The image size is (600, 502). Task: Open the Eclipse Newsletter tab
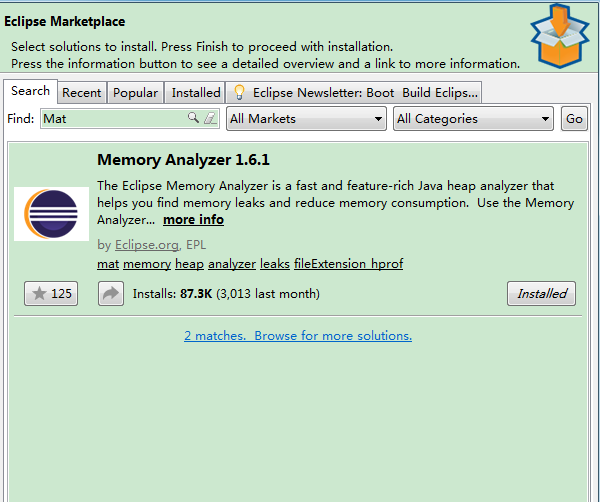354,93
